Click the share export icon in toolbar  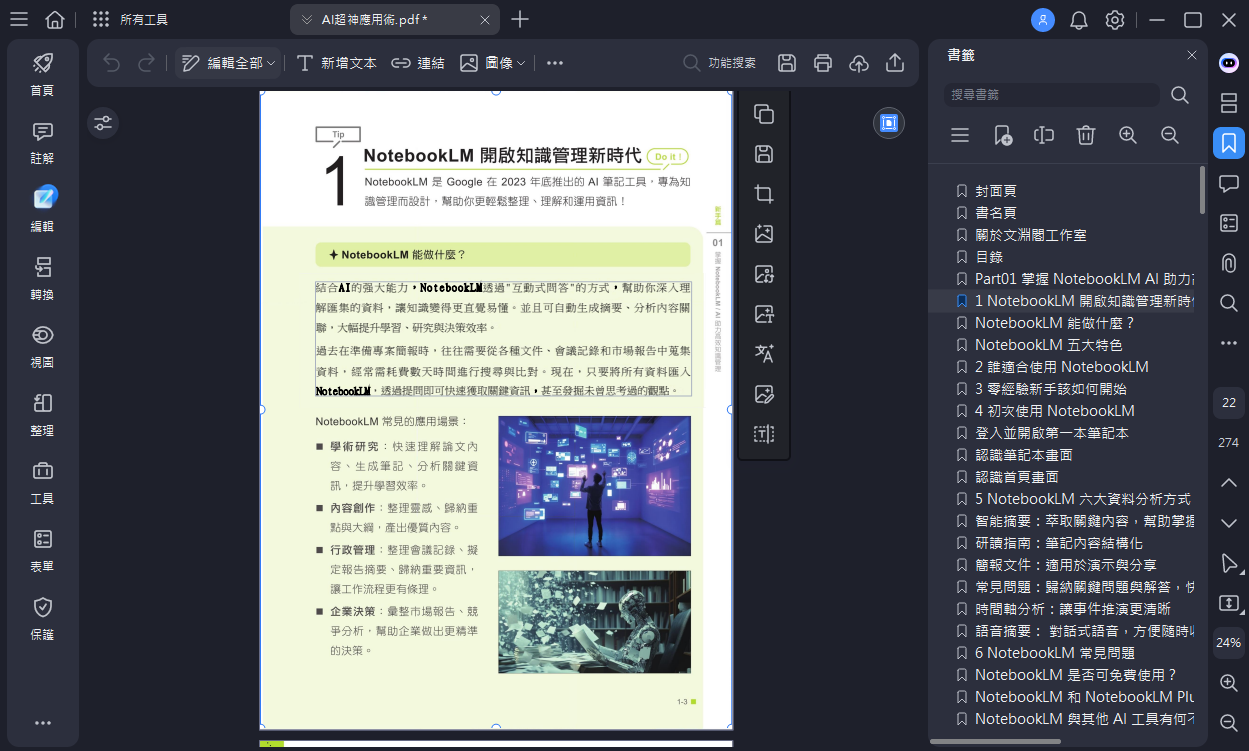895,63
